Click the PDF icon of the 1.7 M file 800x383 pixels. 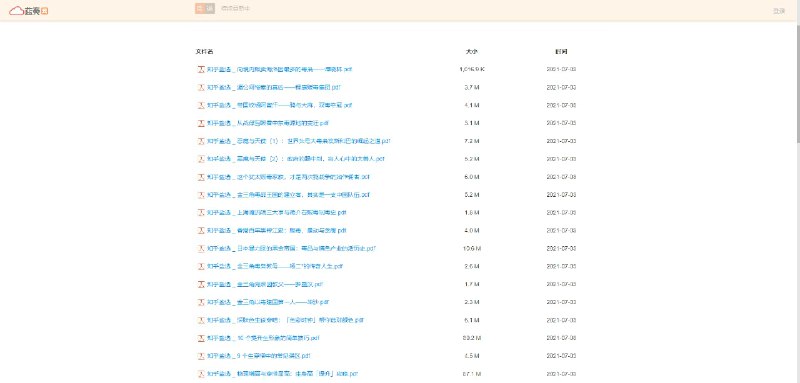coord(201,284)
